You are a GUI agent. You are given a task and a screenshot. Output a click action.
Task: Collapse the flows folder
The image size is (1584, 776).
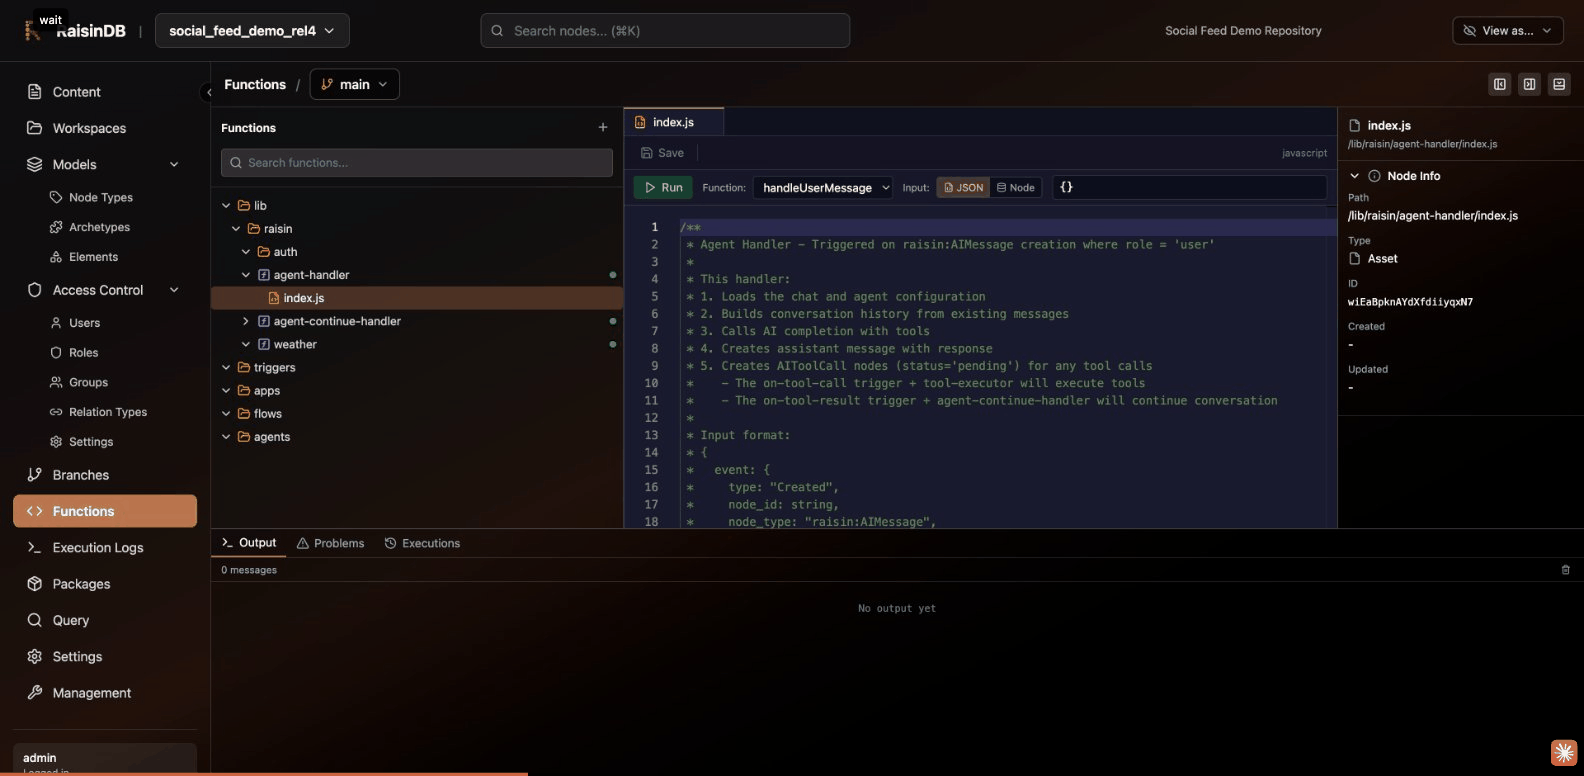point(226,414)
